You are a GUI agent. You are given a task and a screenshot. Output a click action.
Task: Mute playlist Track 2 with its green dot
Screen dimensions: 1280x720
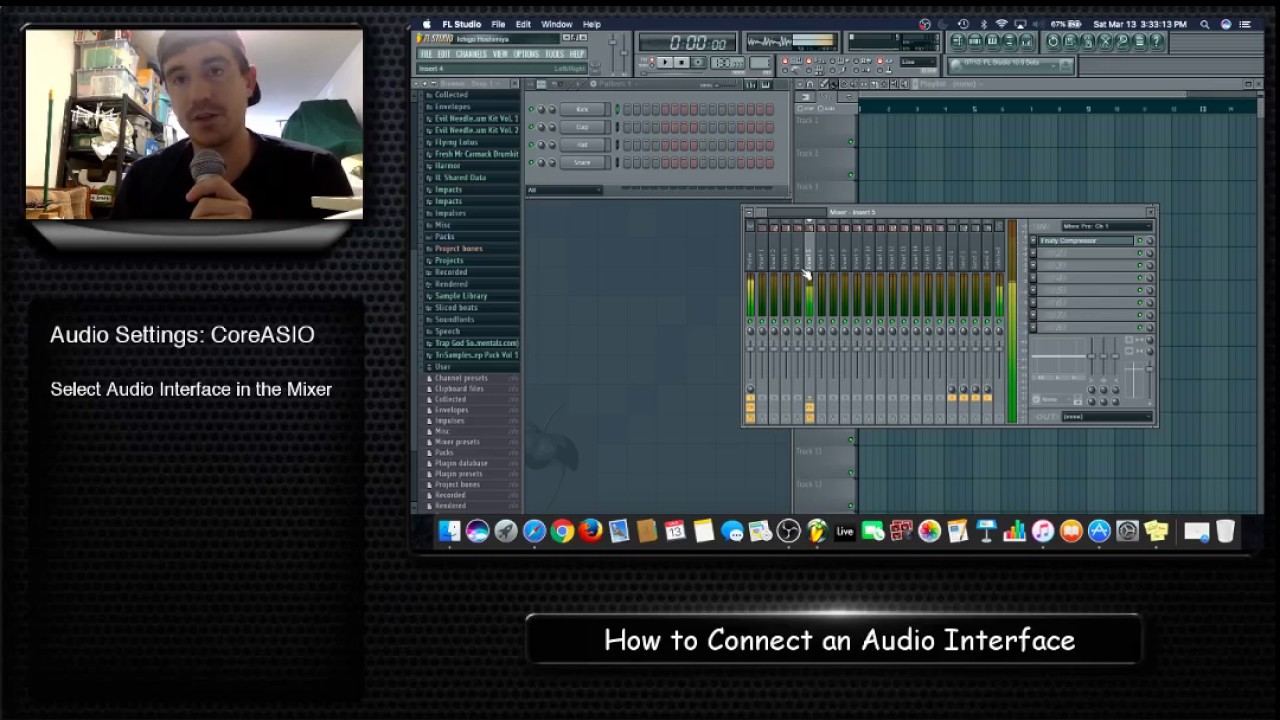tap(850, 175)
